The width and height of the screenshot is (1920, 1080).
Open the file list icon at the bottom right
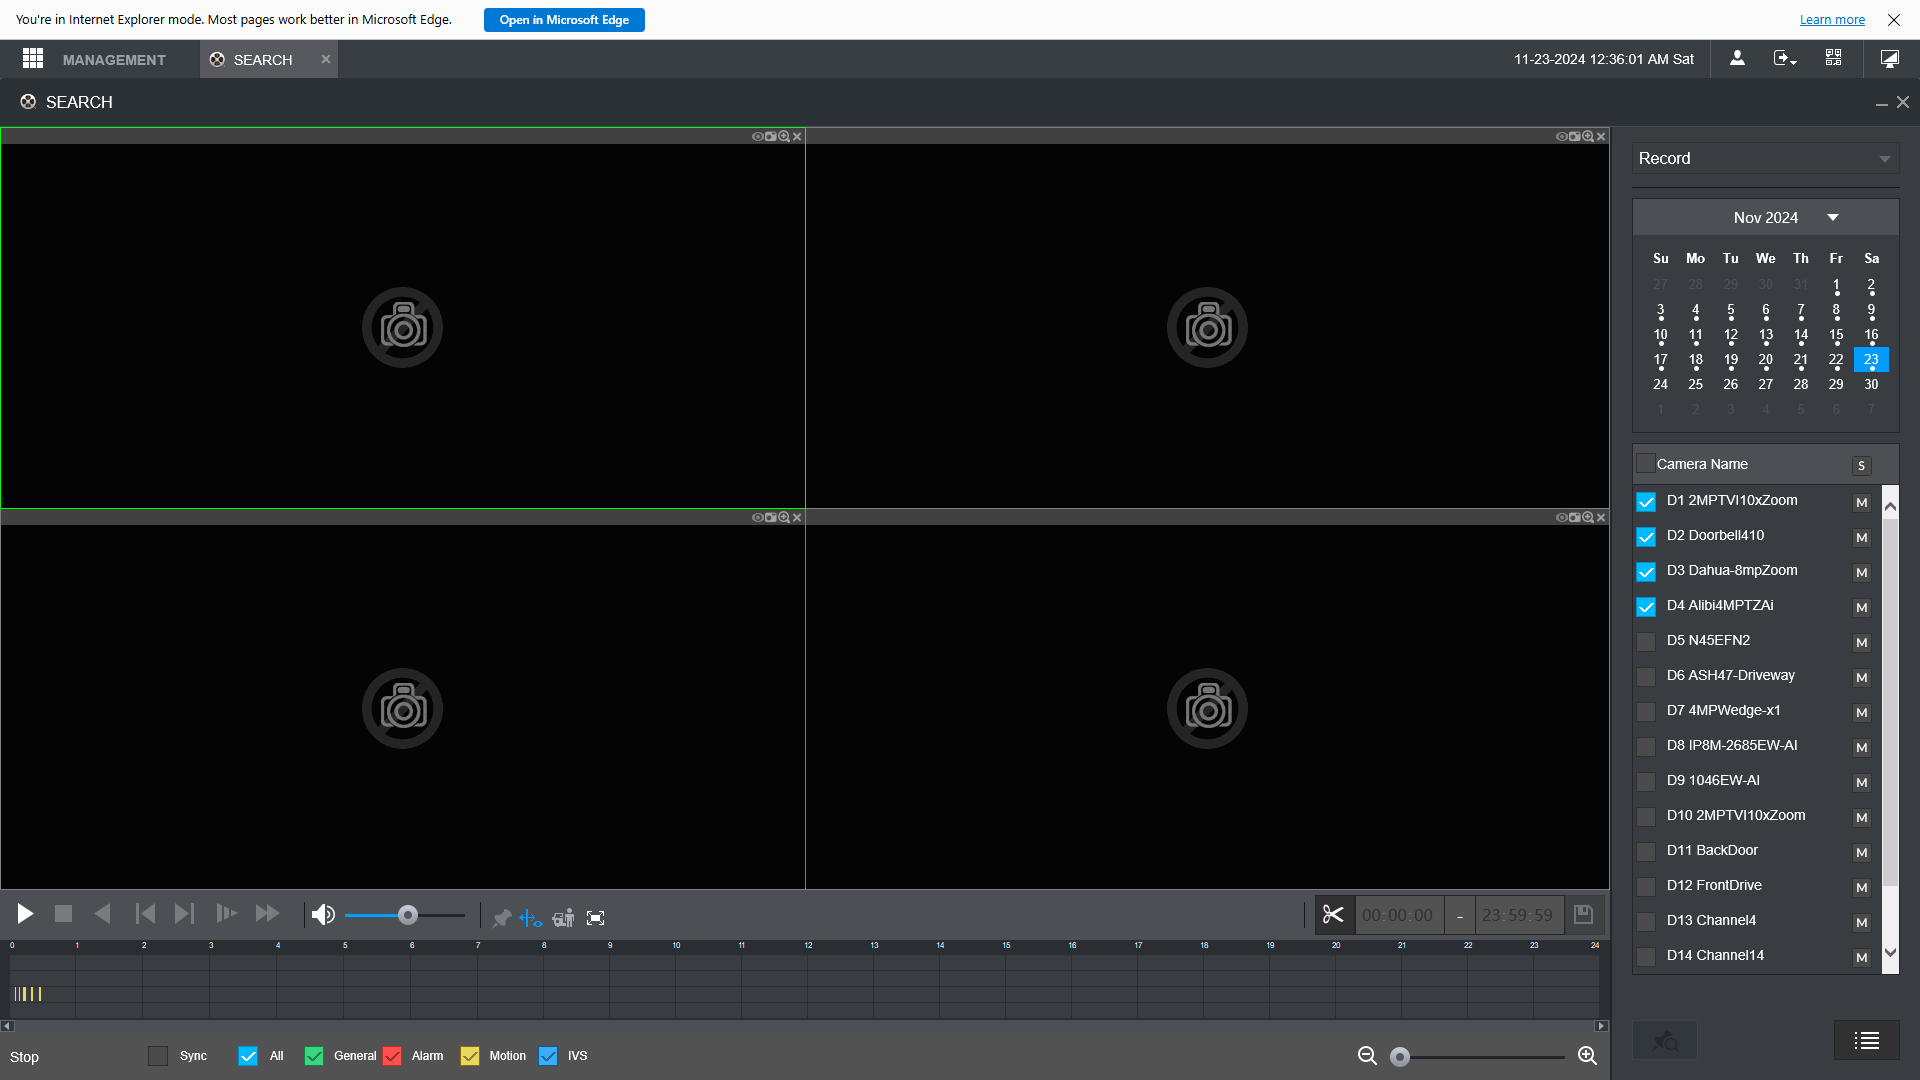[x=1866, y=1041]
